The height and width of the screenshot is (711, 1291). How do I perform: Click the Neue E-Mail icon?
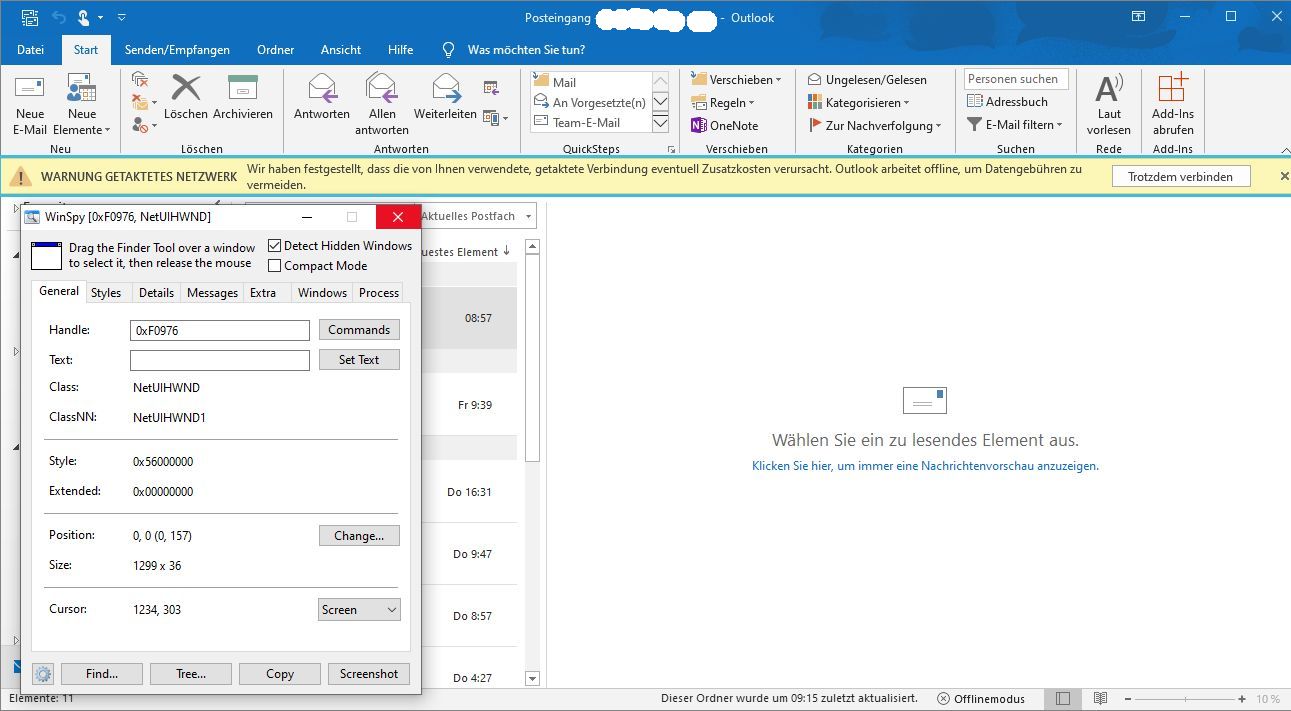[x=30, y=89]
